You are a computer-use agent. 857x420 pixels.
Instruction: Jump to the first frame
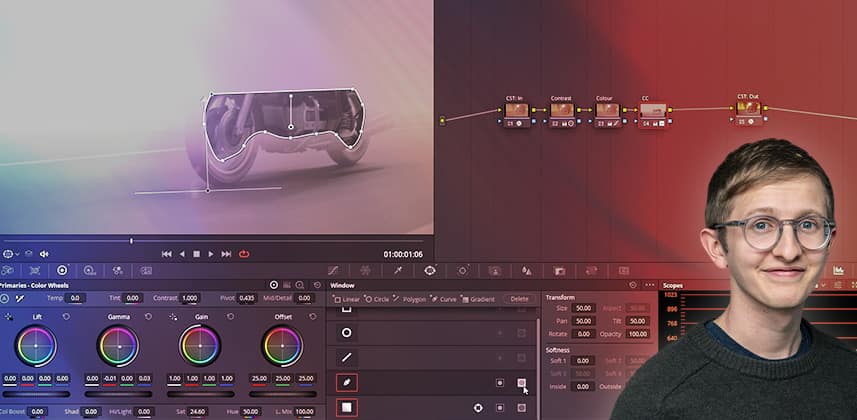(167, 254)
